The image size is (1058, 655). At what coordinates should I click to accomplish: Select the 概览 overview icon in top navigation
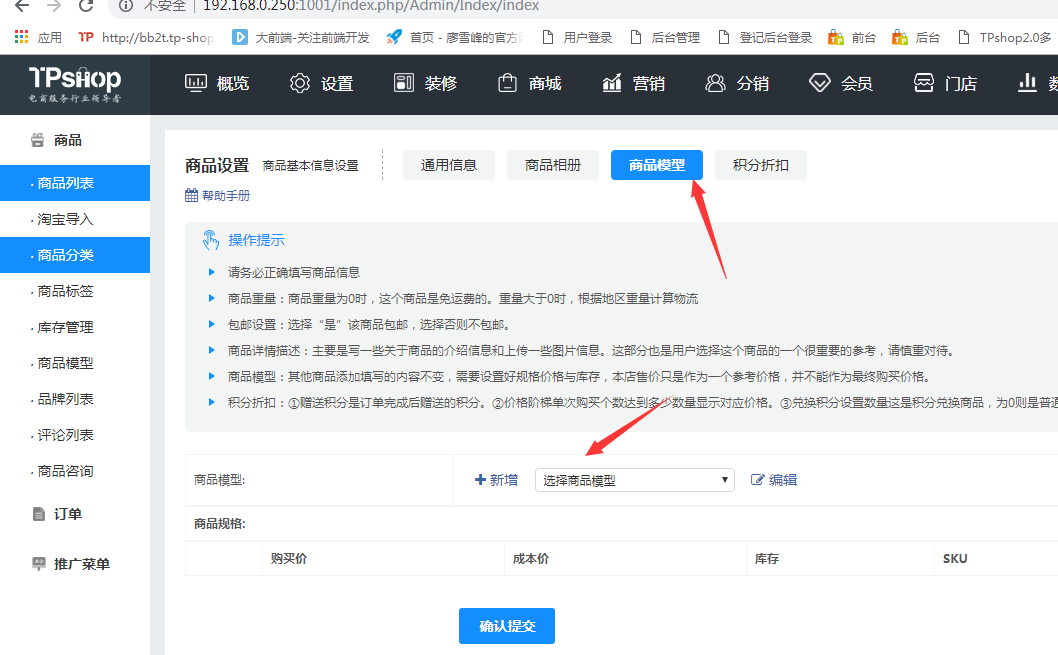(197, 83)
